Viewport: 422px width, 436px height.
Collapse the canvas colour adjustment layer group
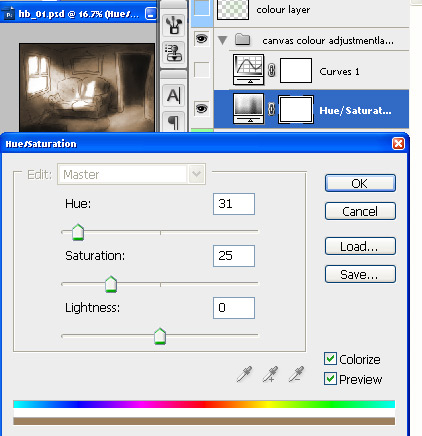pyautogui.click(x=223, y=41)
